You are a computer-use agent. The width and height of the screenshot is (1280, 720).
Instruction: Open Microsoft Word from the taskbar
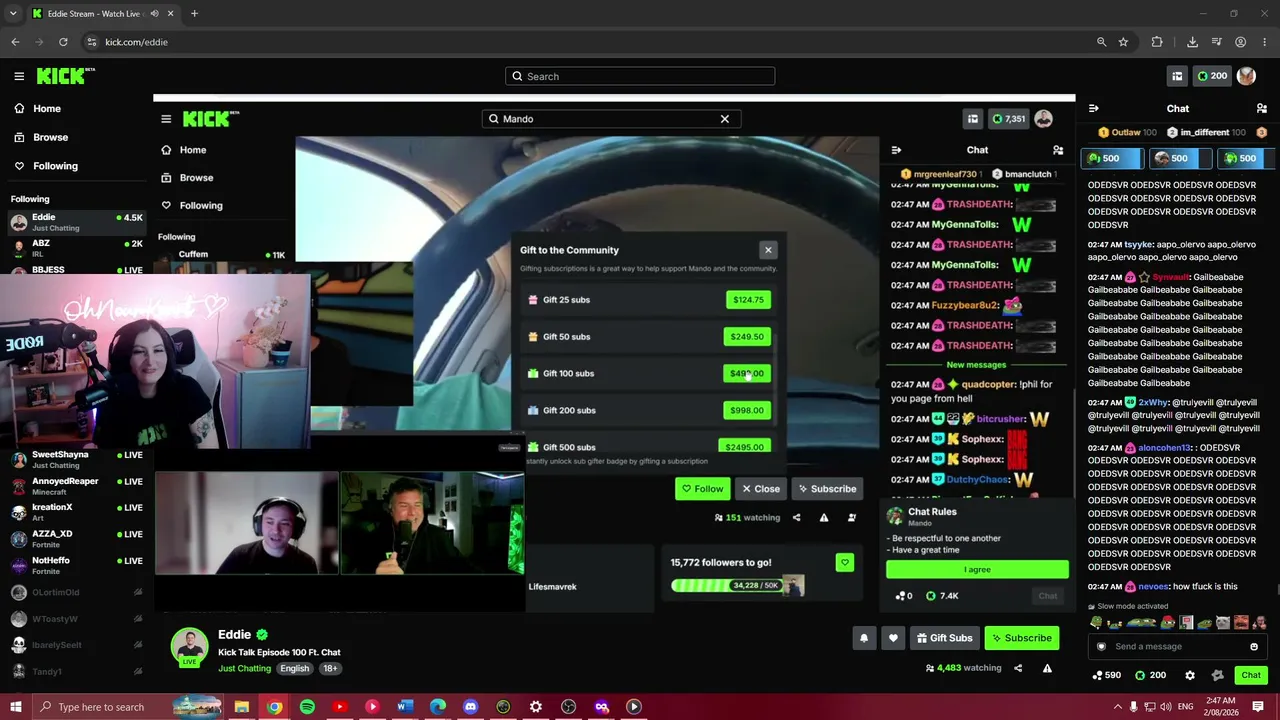(405, 707)
